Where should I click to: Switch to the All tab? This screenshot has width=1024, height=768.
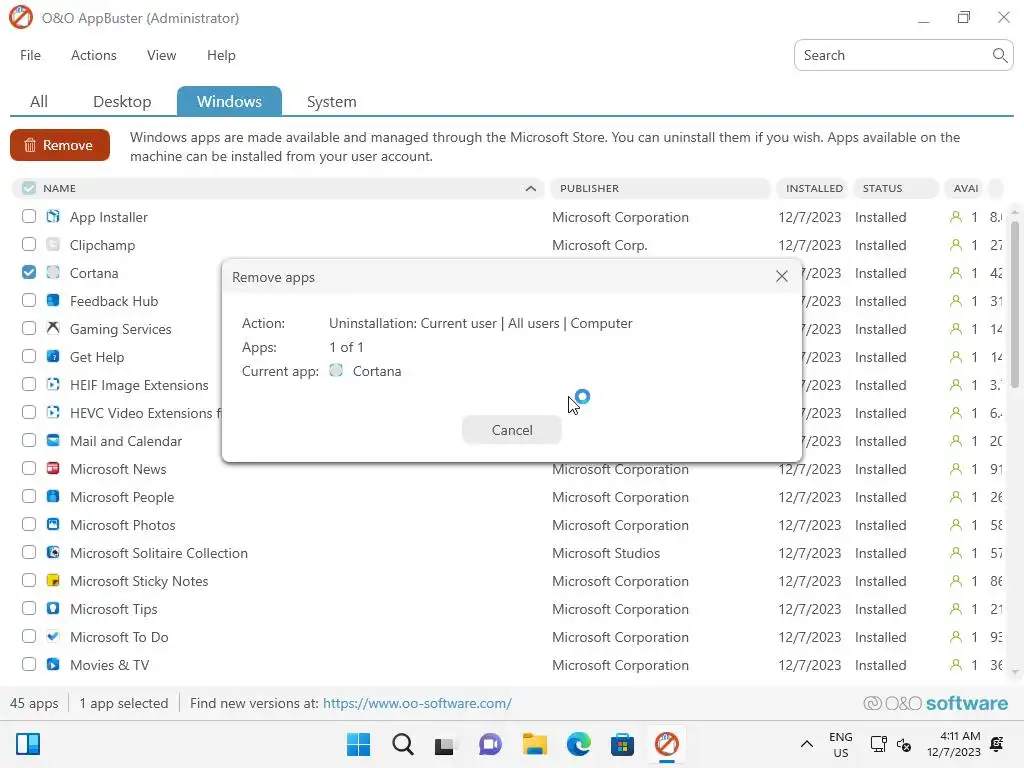coord(39,101)
